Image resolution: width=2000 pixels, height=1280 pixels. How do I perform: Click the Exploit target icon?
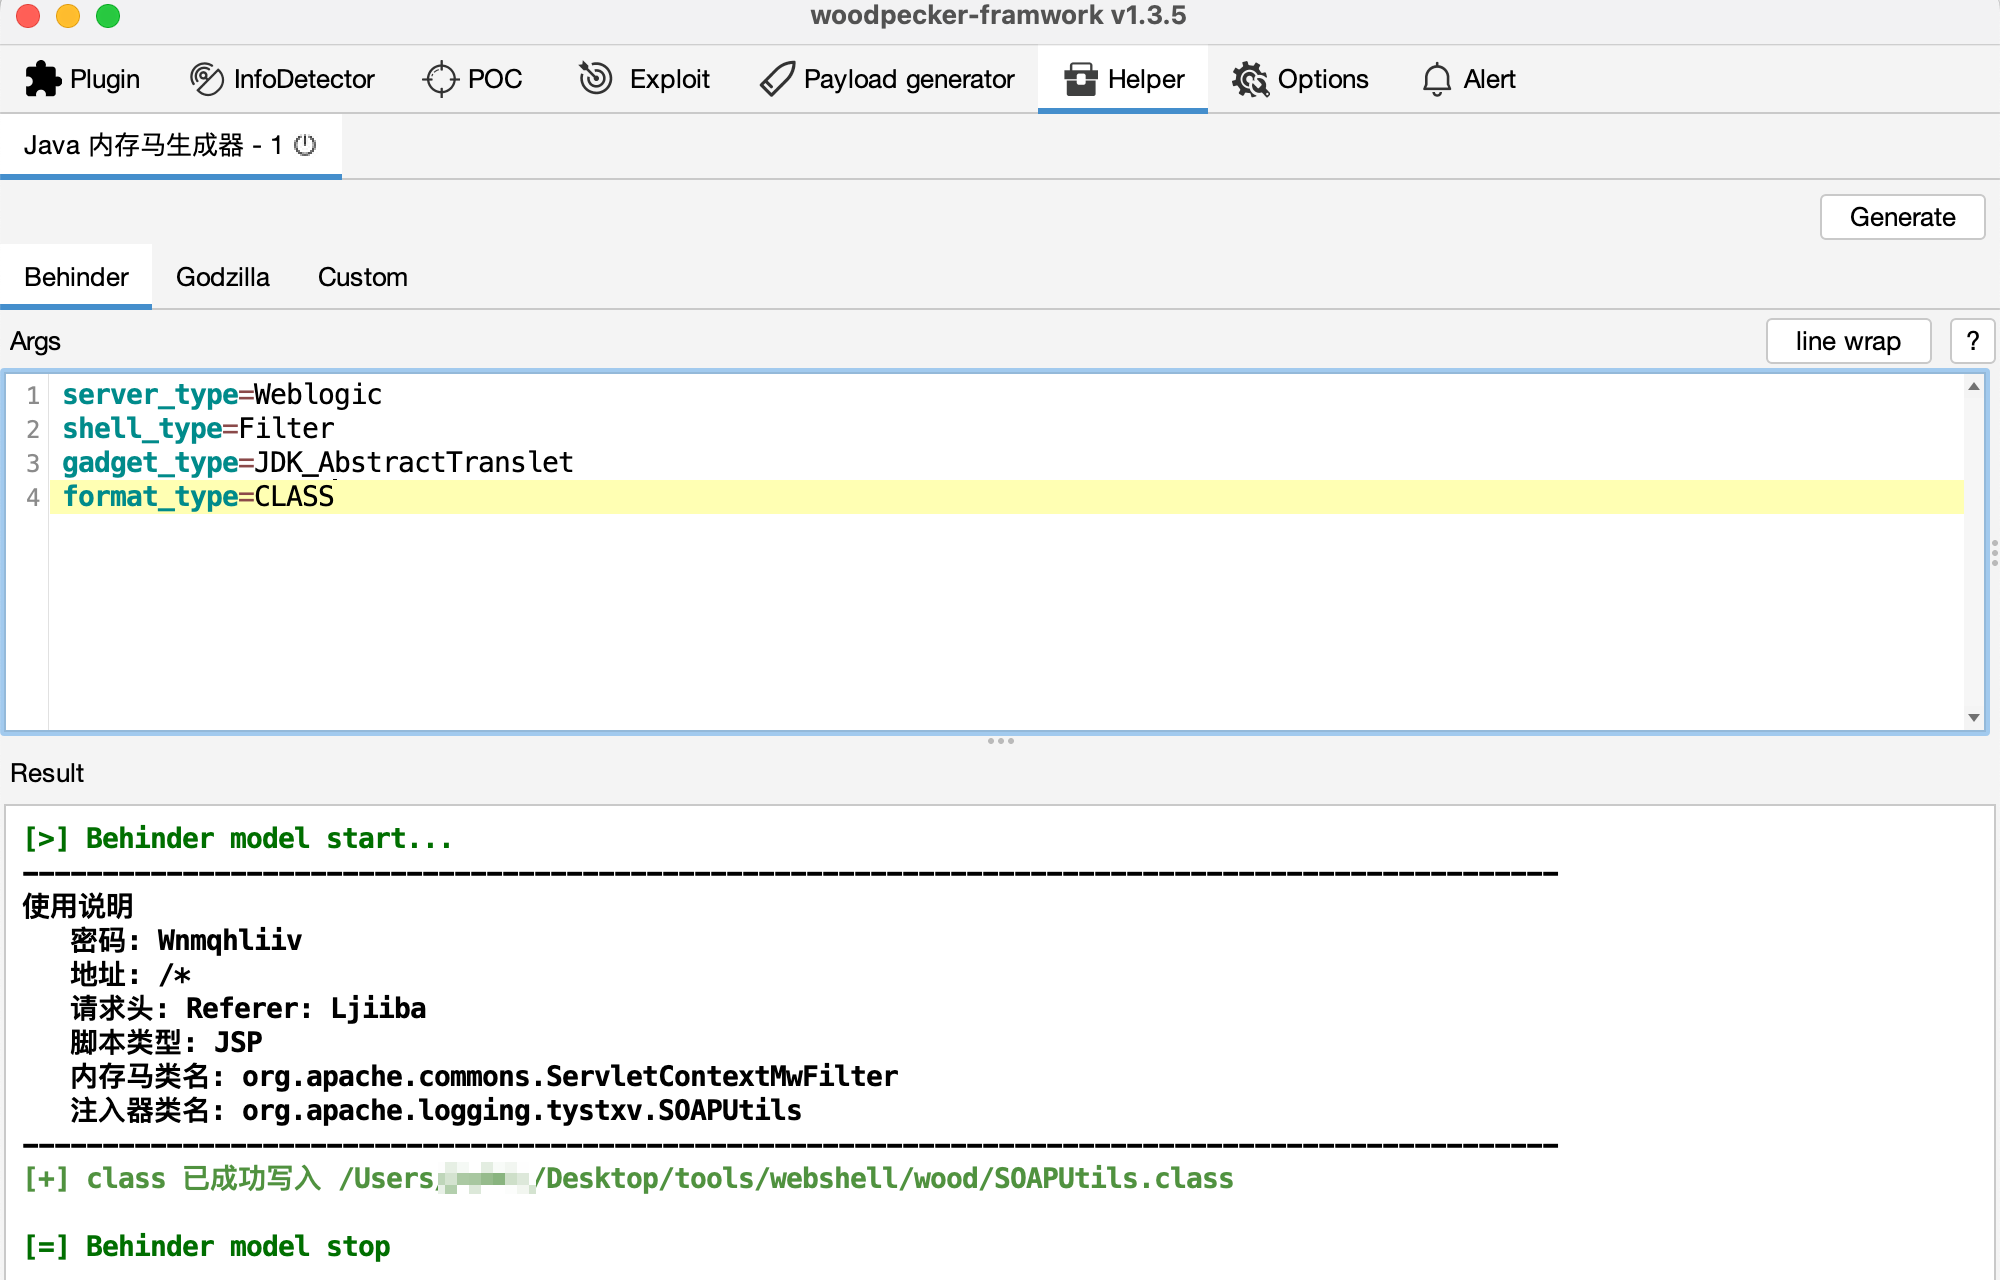click(596, 78)
